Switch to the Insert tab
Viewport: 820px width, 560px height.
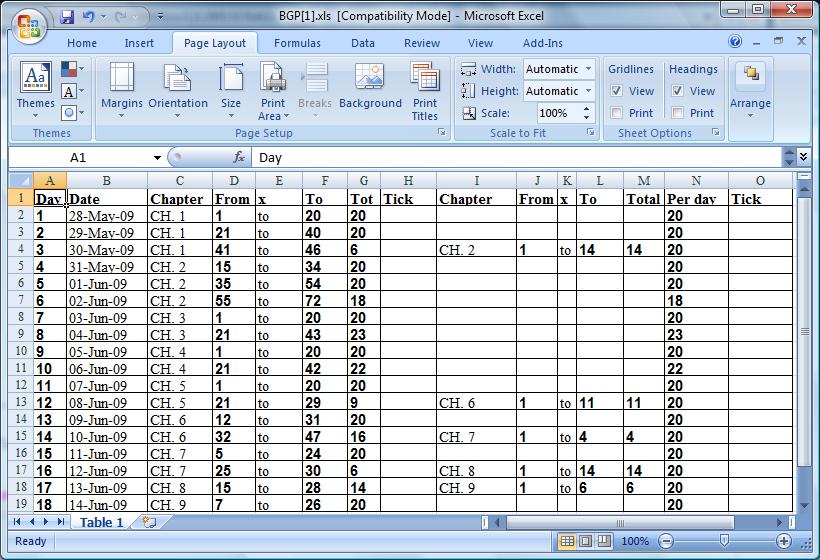[139, 43]
